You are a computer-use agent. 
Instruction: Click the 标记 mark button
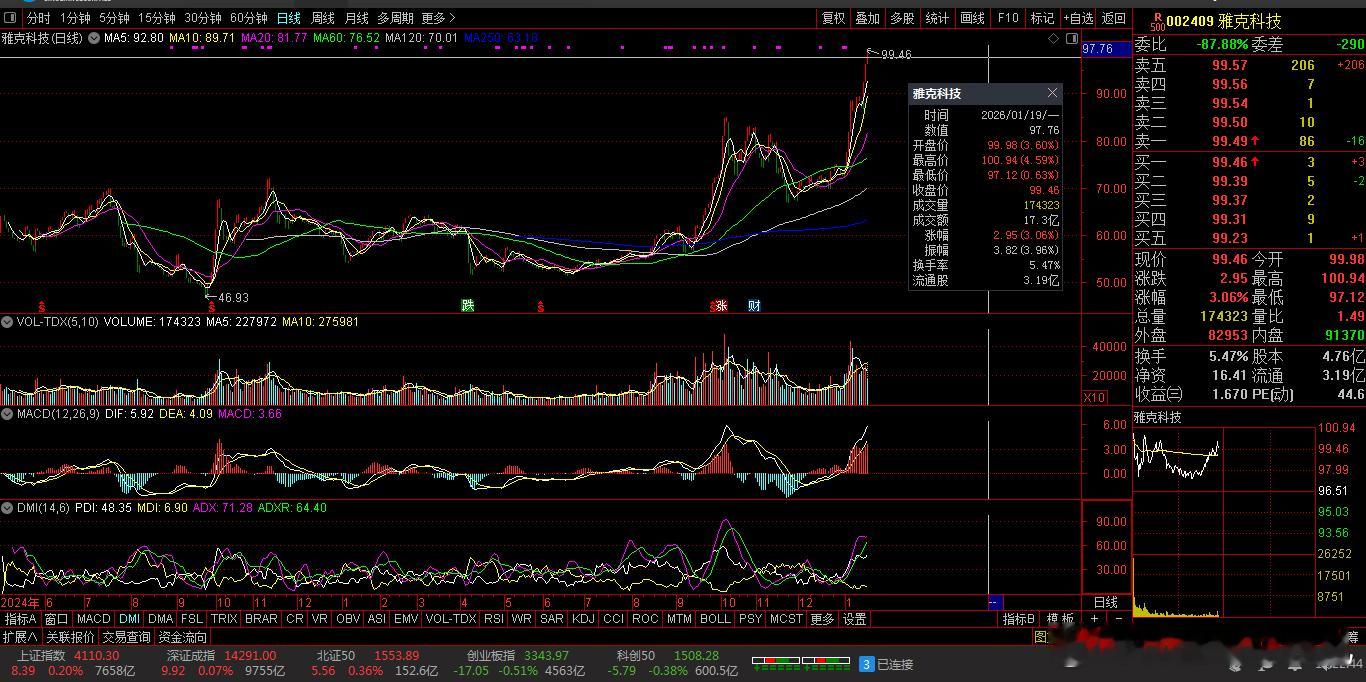point(1042,18)
